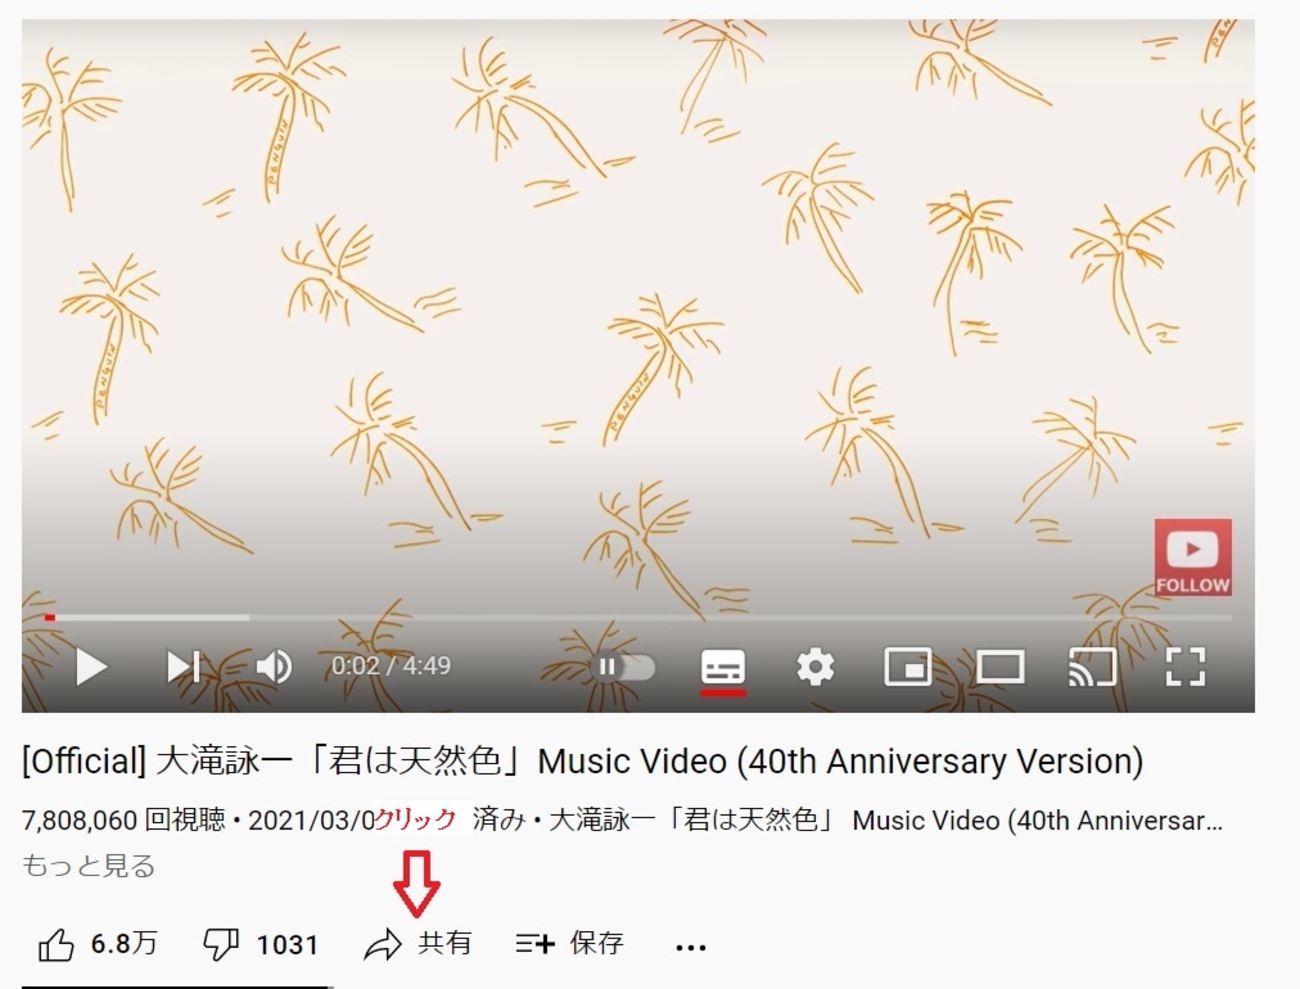Click the FOLLOW channel watermark
Viewport: 1300px width, 989px height.
pos(1193,557)
